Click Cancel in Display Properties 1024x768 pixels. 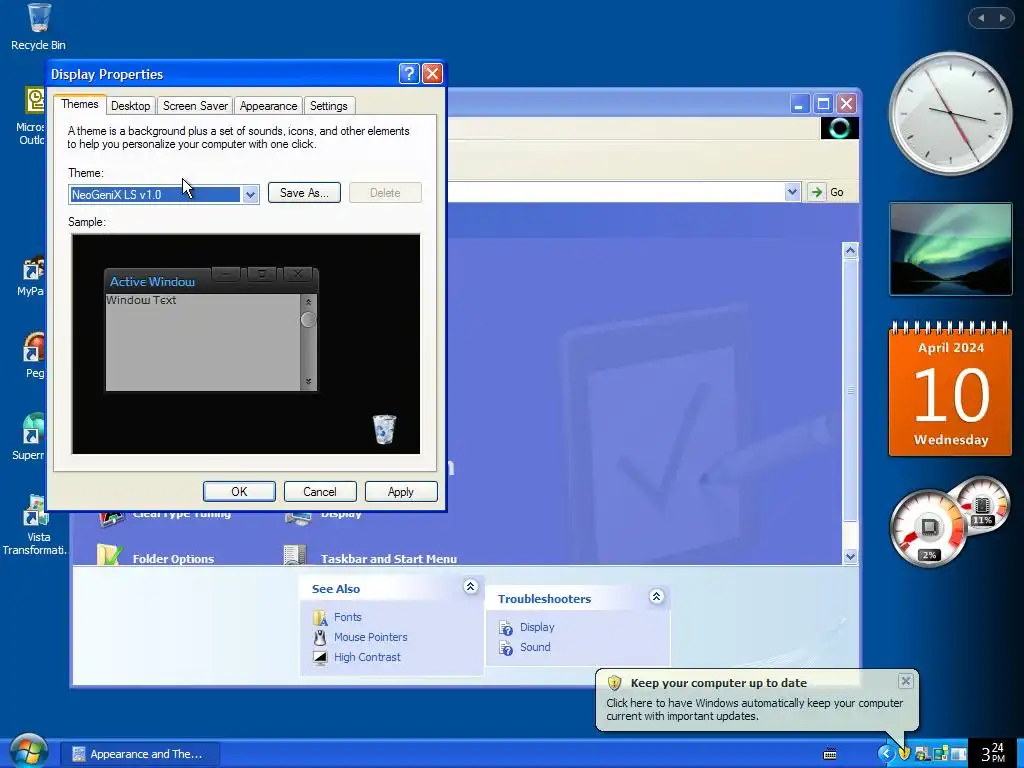tap(320, 492)
